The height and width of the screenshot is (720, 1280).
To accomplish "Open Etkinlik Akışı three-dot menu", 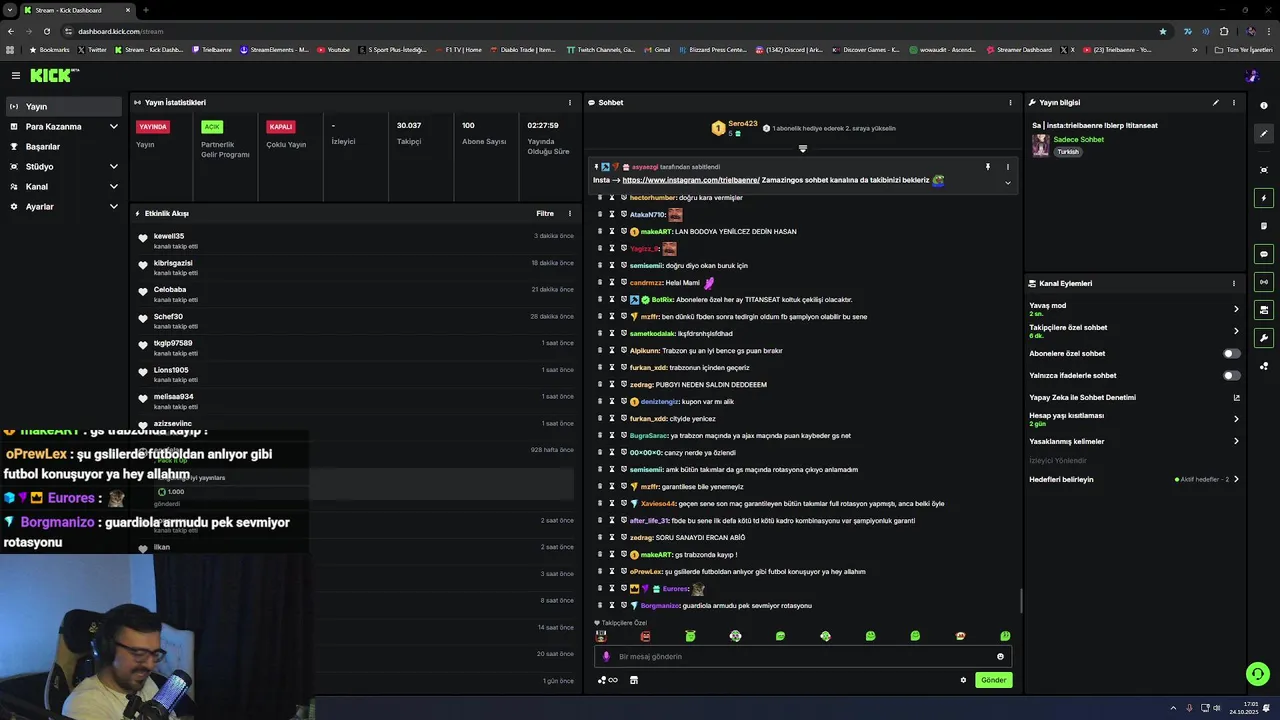I will [x=570, y=213].
